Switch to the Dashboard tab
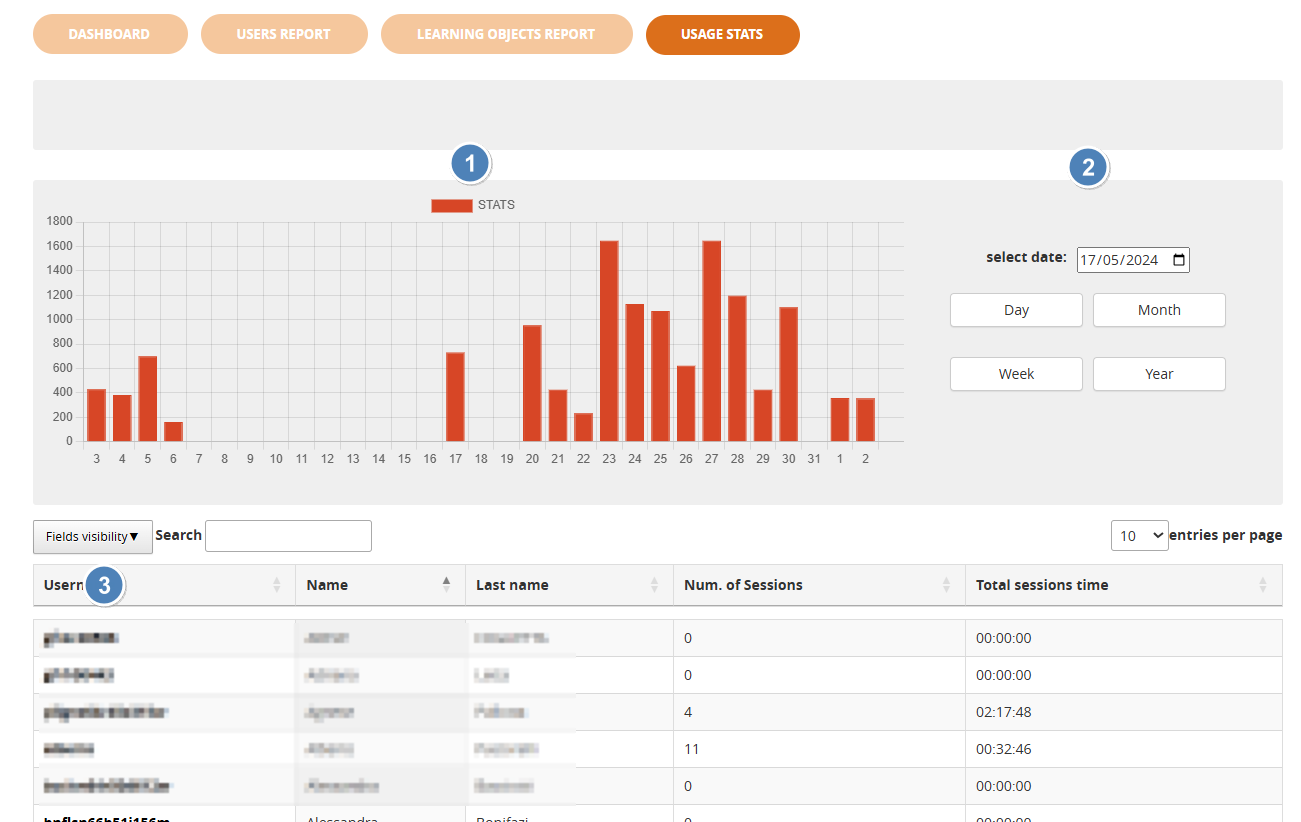Viewport: 1301px width, 822px height. click(109, 34)
